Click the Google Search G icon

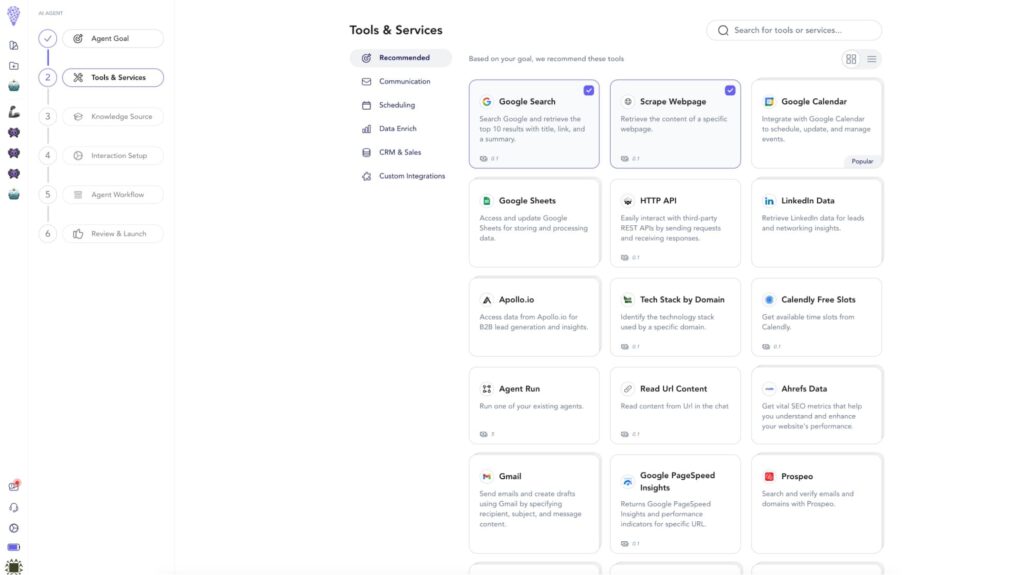click(487, 102)
